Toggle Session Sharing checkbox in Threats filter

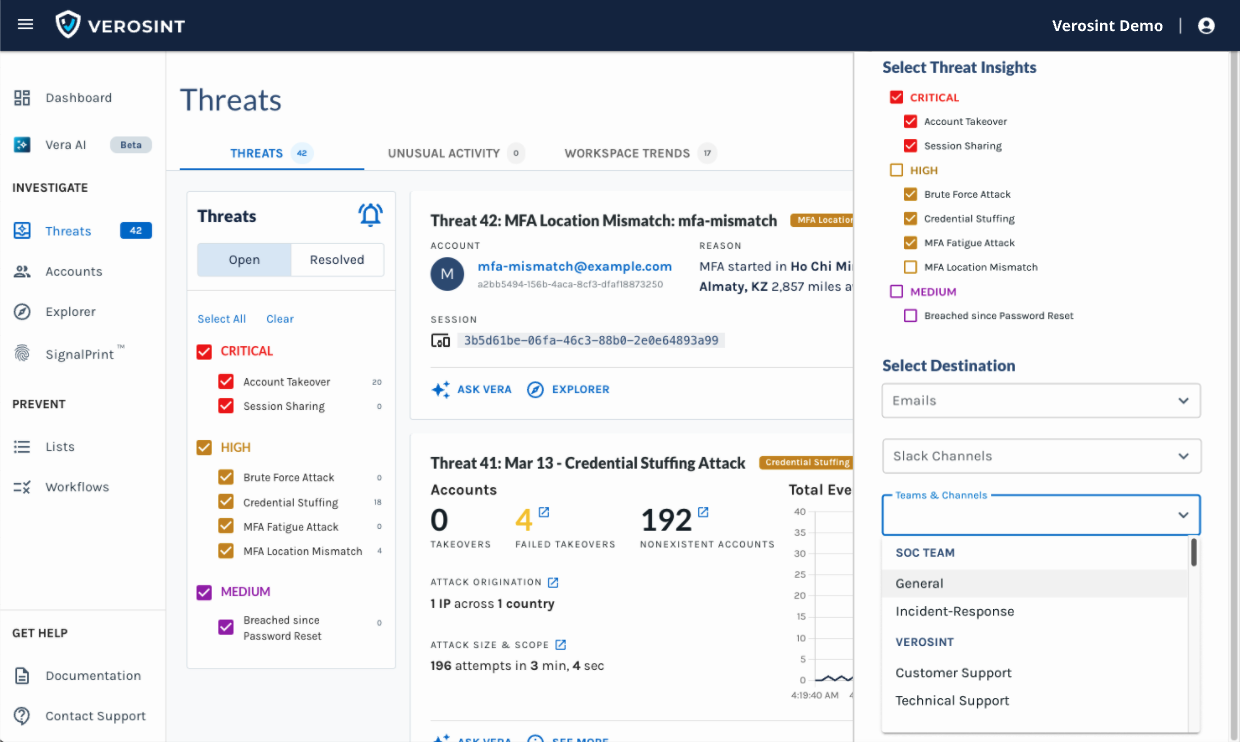226,406
